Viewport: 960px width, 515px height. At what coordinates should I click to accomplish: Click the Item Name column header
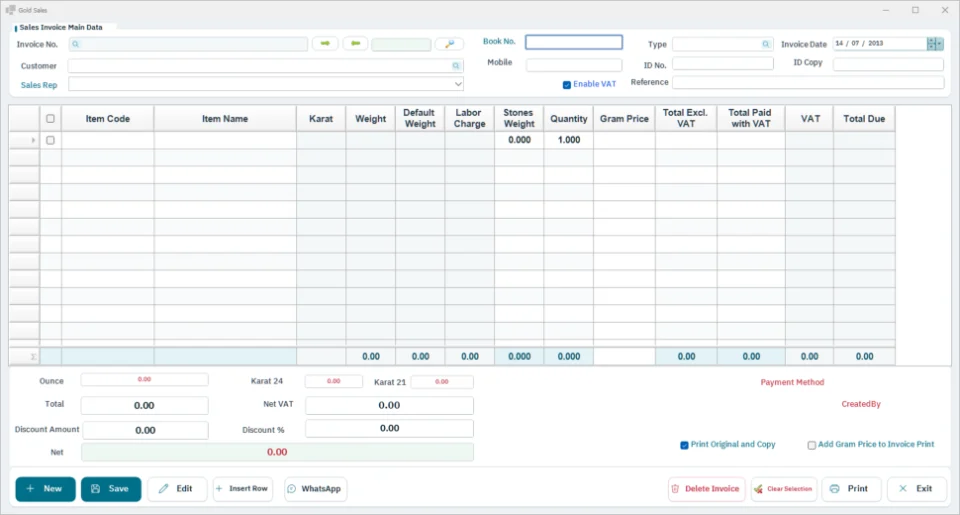point(225,119)
